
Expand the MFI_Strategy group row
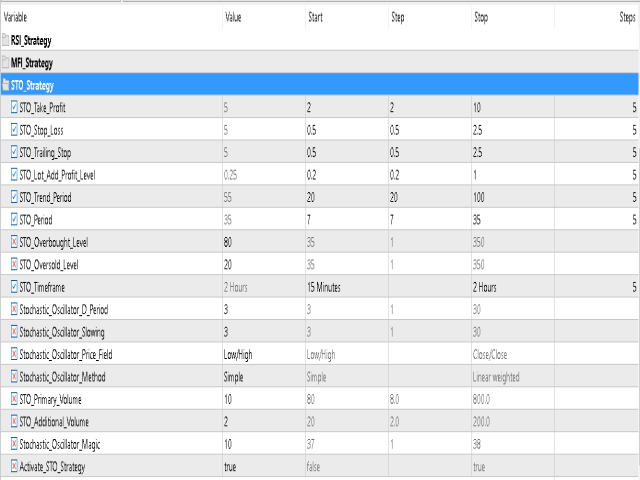point(320,62)
